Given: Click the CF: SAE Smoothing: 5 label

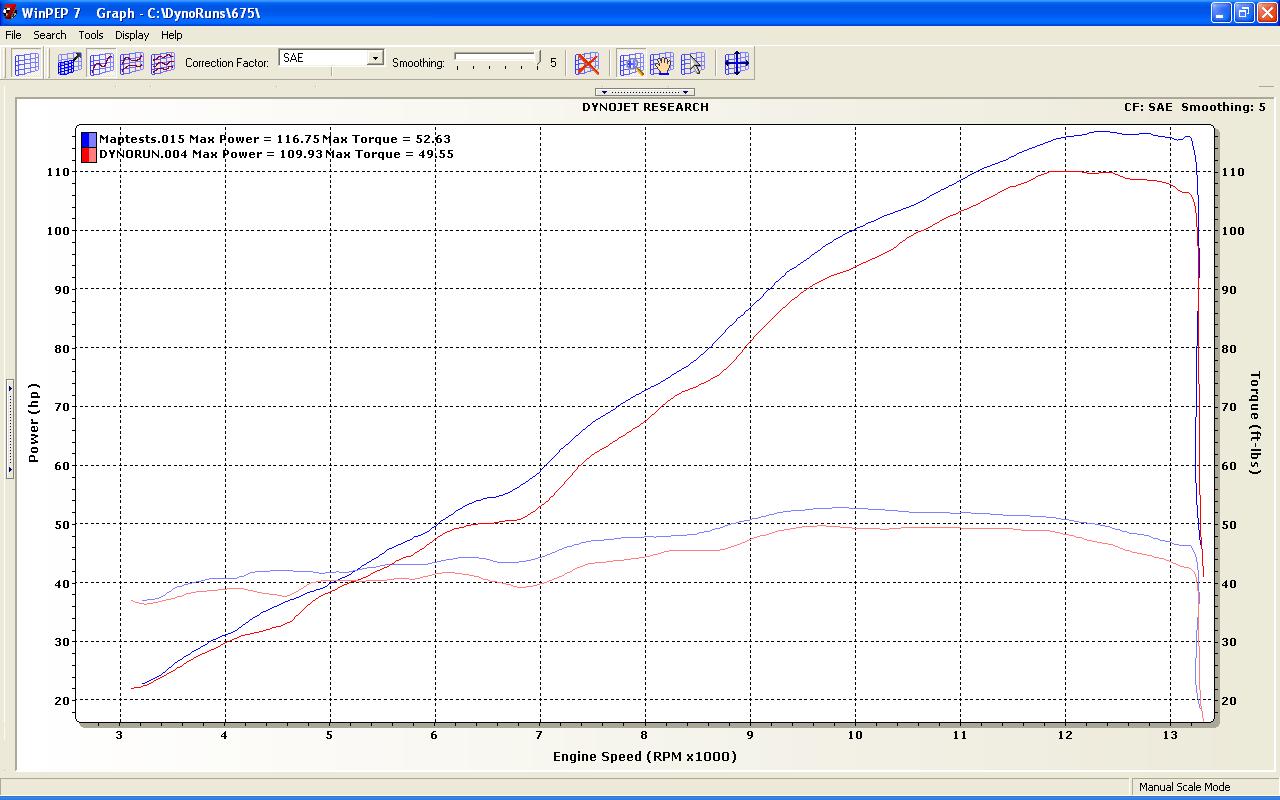Looking at the screenshot, I should tap(1194, 107).
